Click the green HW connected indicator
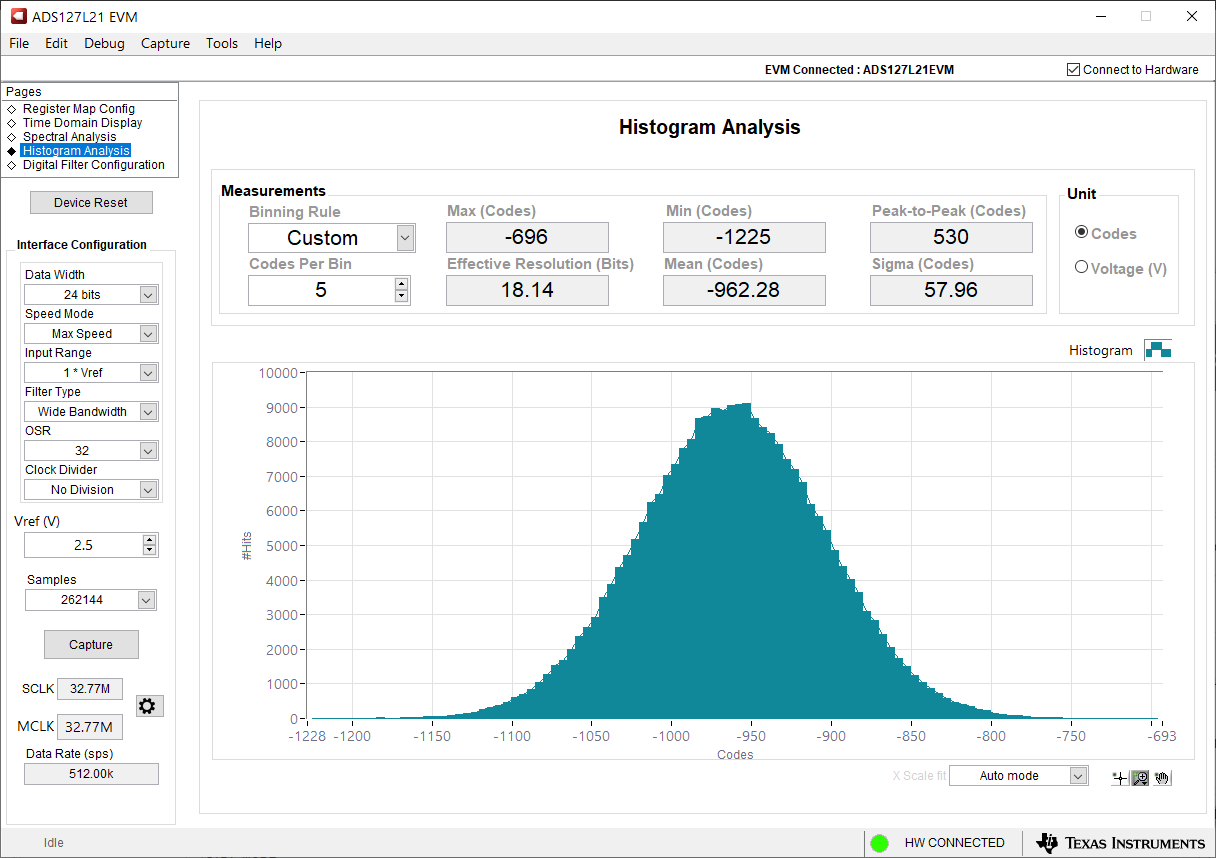The height and width of the screenshot is (858, 1216). point(879,843)
